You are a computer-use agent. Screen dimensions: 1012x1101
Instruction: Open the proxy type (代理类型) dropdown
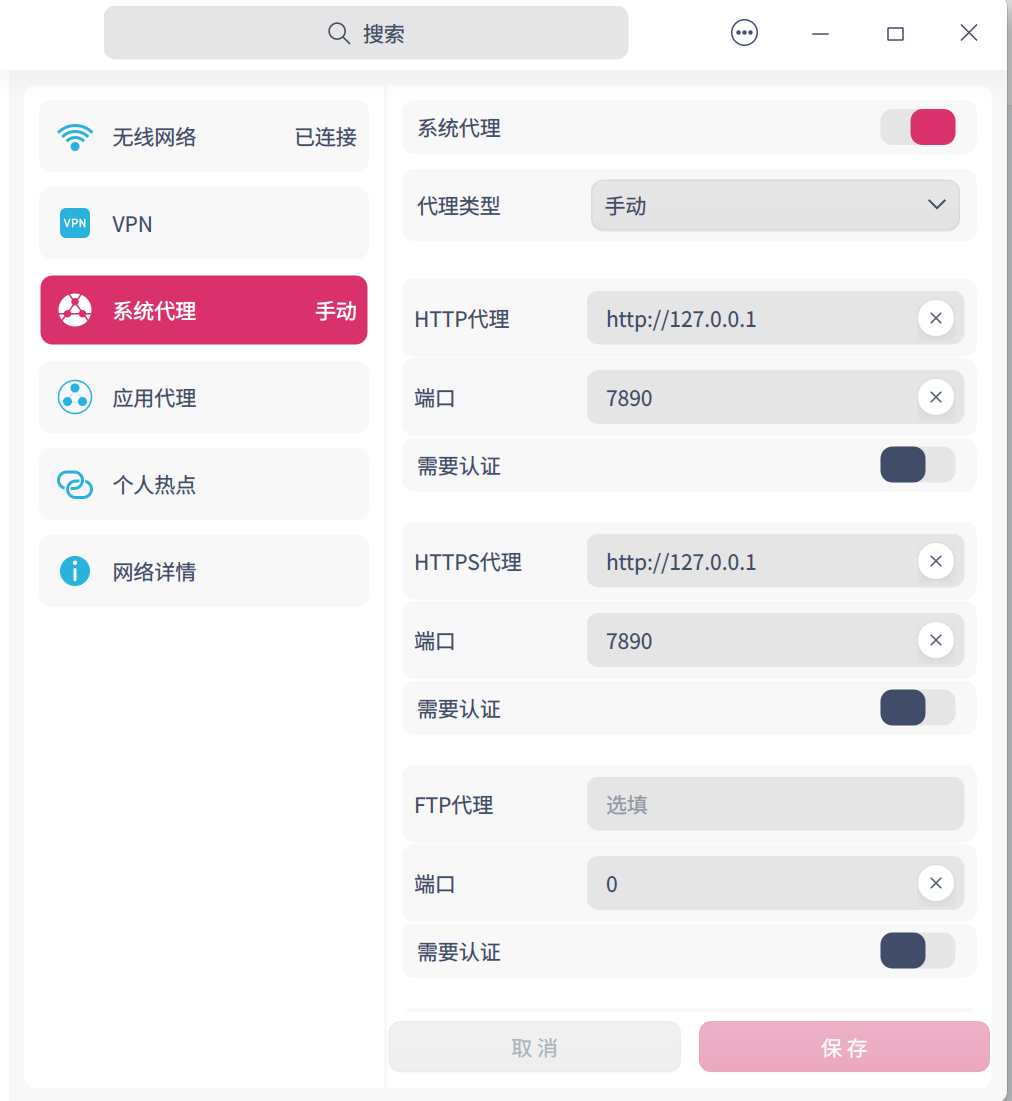[x=775, y=206]
